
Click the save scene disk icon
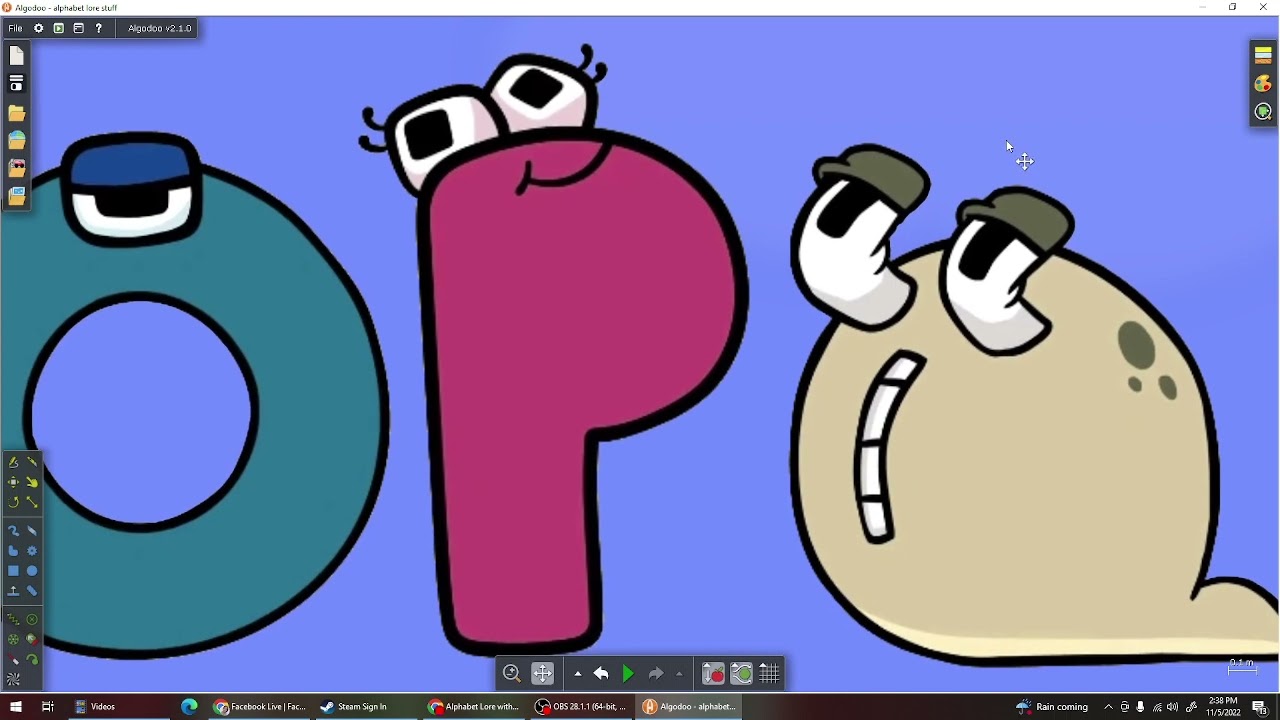pos(16,84)
